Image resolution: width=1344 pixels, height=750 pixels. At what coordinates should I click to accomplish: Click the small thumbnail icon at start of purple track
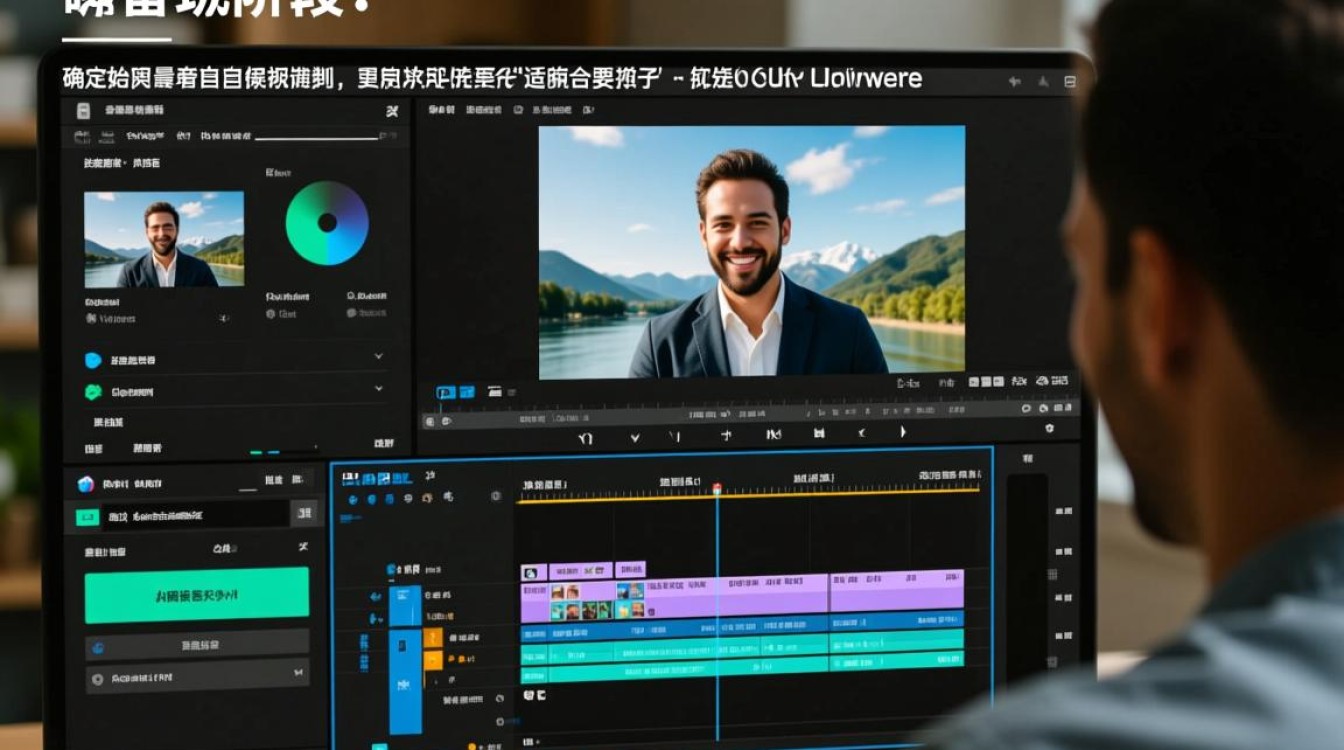(x=530, y=573)
